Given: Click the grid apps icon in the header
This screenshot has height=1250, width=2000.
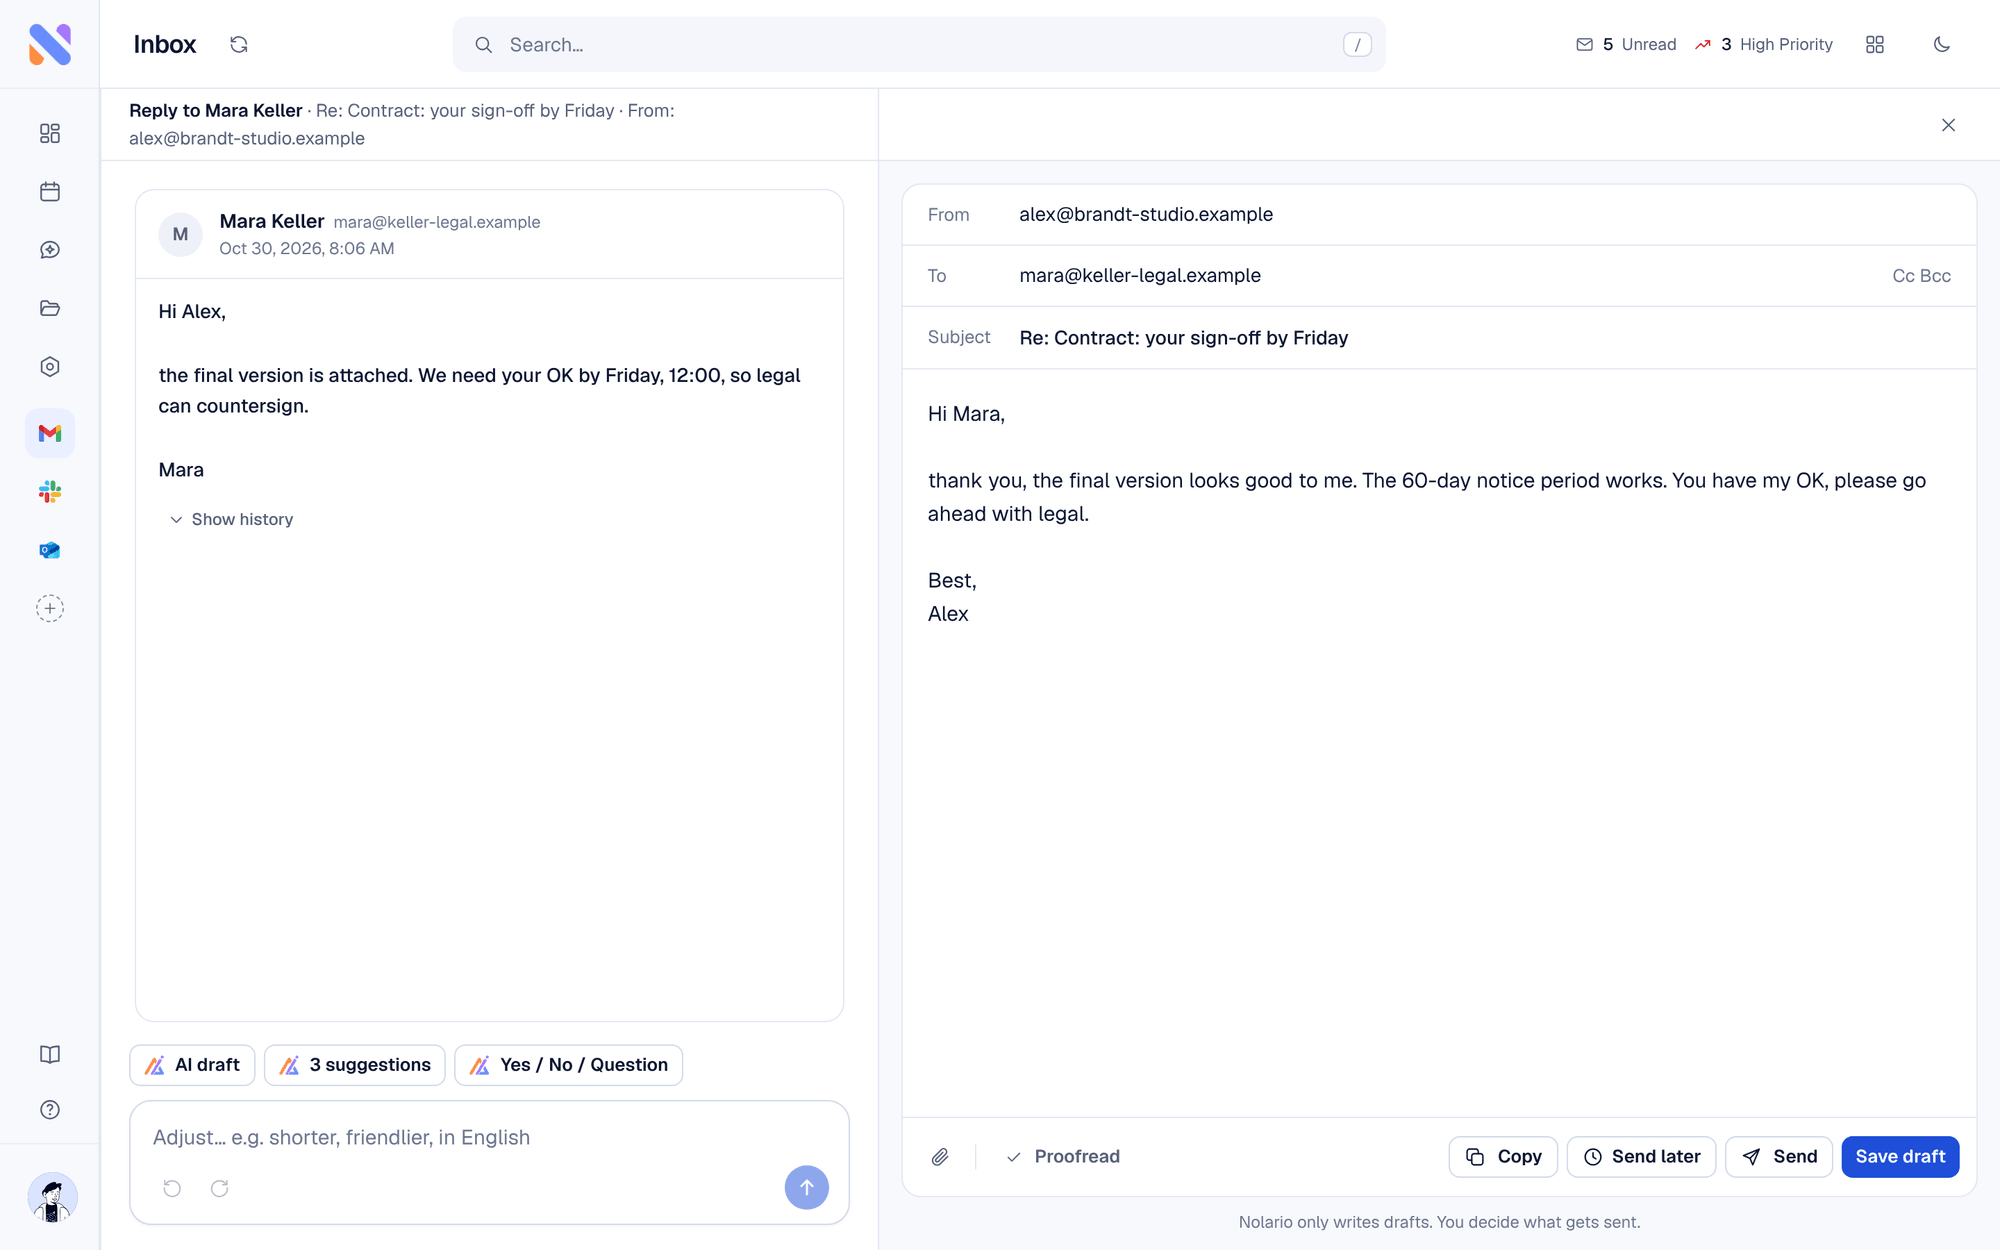Looking at the screenshot, I should click(1875, 44).
